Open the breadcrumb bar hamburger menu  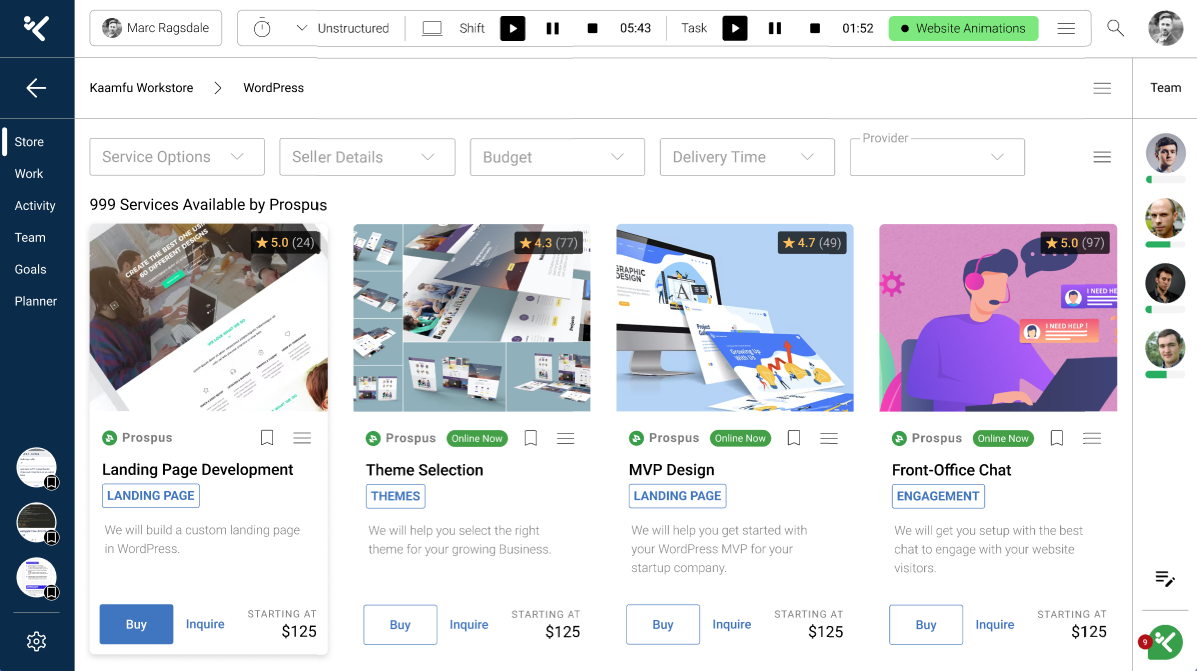1102,88
